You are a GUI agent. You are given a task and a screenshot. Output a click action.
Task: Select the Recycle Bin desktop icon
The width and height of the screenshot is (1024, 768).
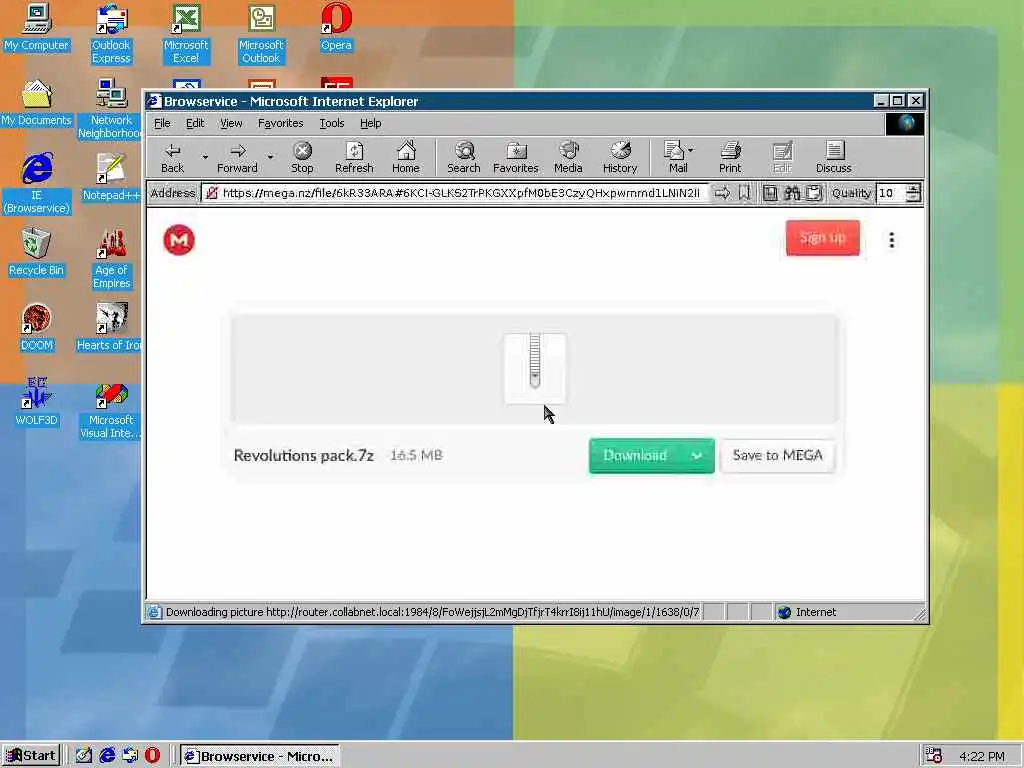36,253
